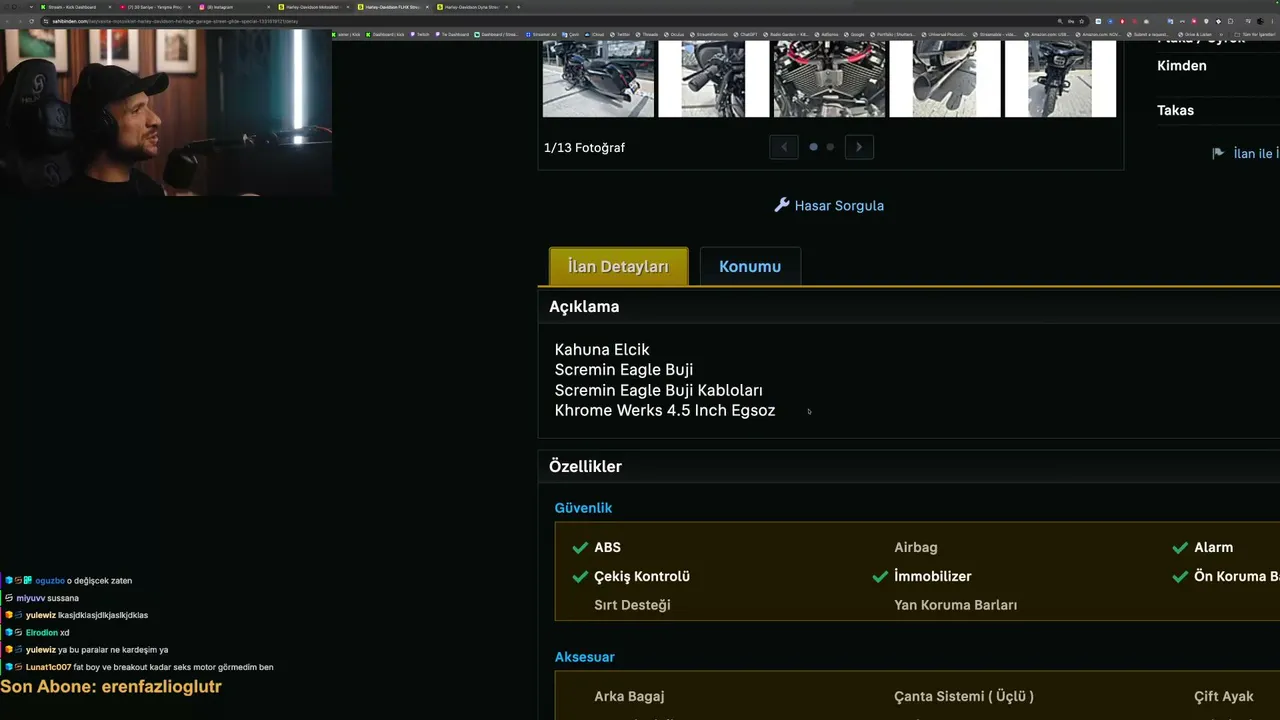1280x720 pixels.
Task: Switch to the Stream - Kick Dashboard browser tab
Action: pyautogui.click(x=74, y=7)
